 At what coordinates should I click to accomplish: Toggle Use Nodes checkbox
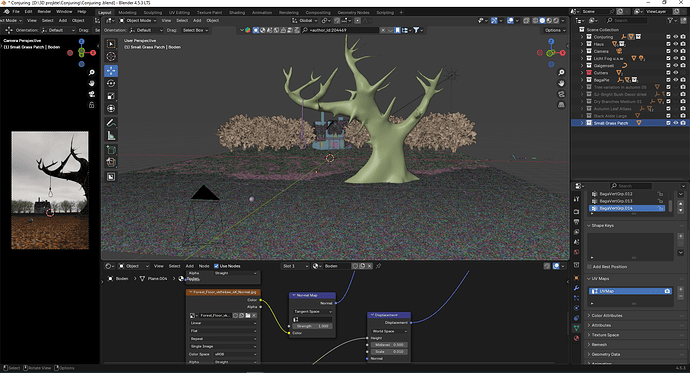216,266
